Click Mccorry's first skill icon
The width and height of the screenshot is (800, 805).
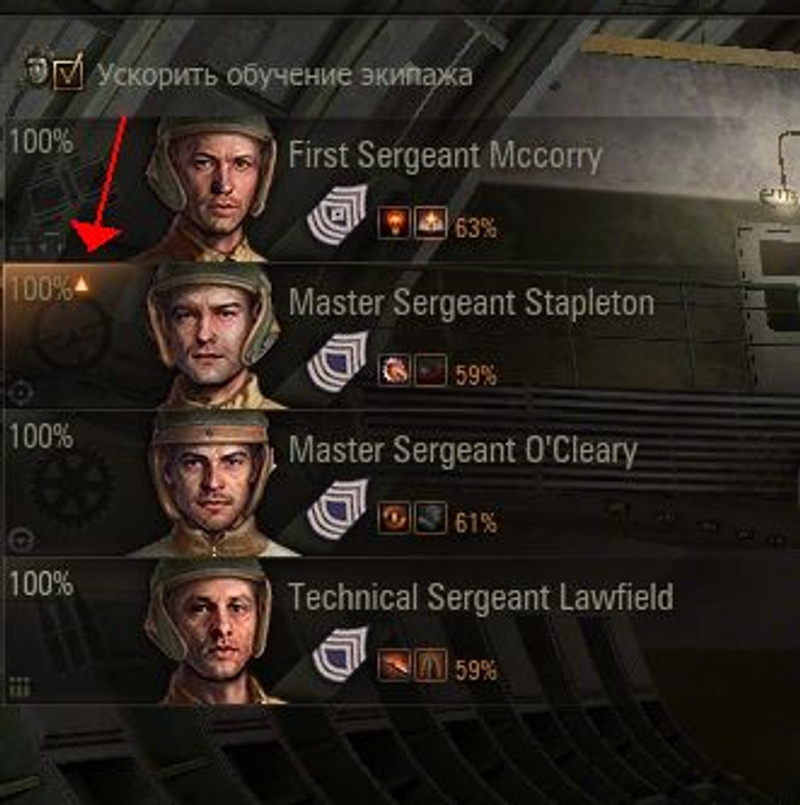click(394, 223)
